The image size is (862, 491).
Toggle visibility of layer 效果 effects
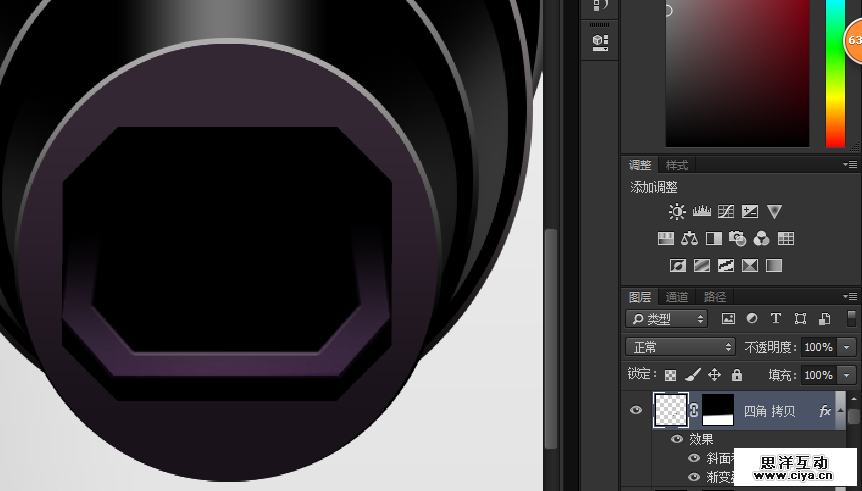click(x=677, y=439)
